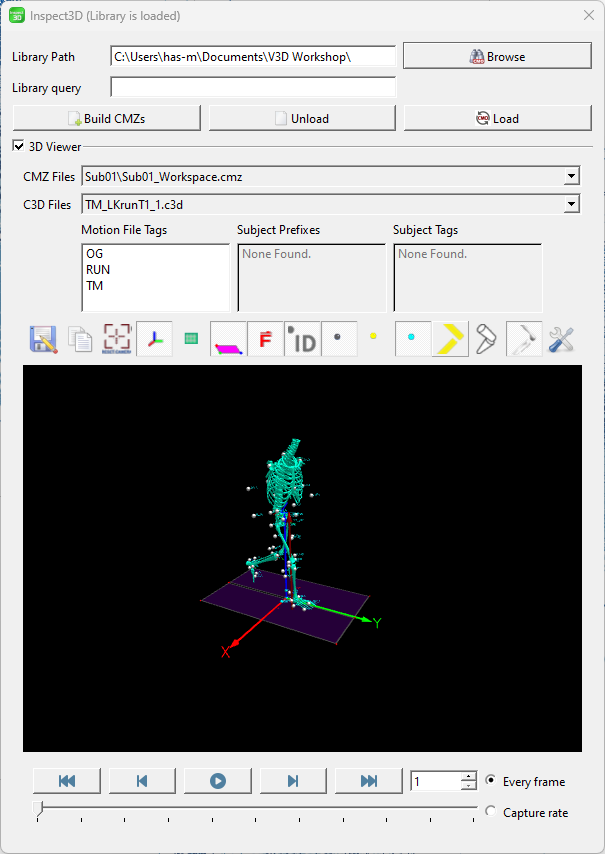Toggle the coordinate axes display icon
This screenshot has height=854, width=605.
coord(155,339)
